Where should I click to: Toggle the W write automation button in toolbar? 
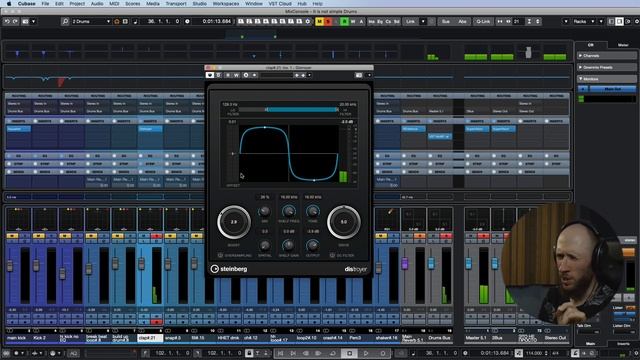[x=353, y=21]
